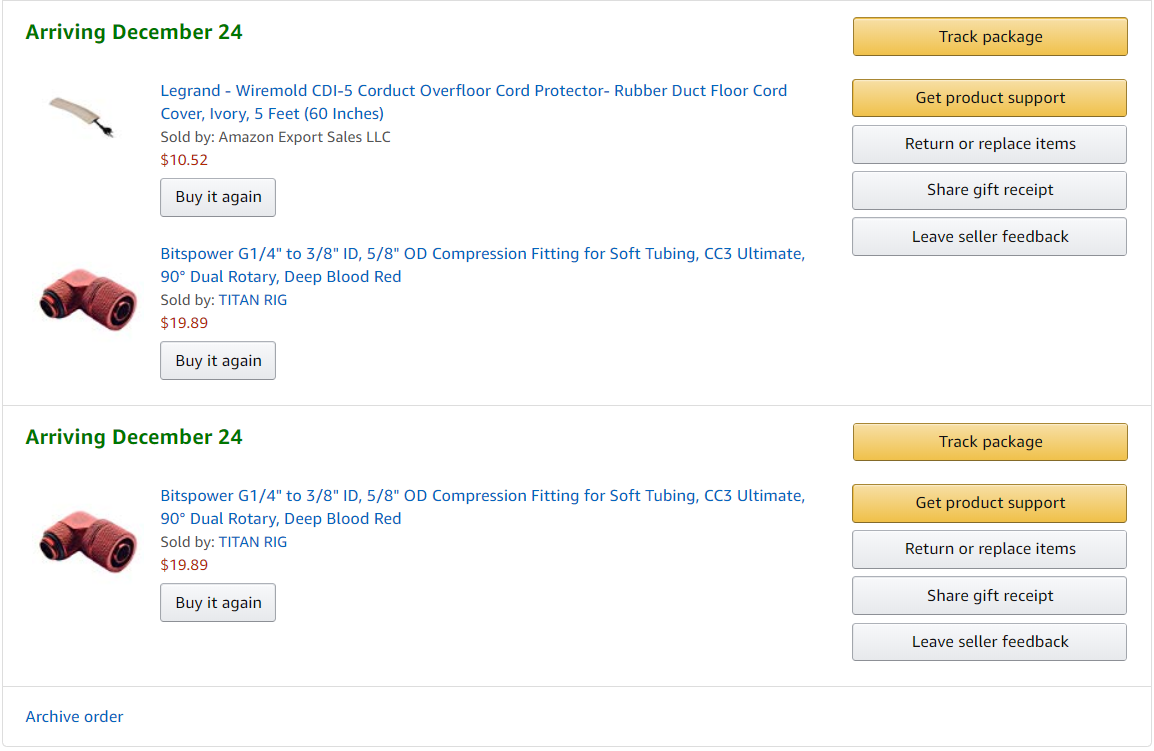Archive this order

(75, 717)
